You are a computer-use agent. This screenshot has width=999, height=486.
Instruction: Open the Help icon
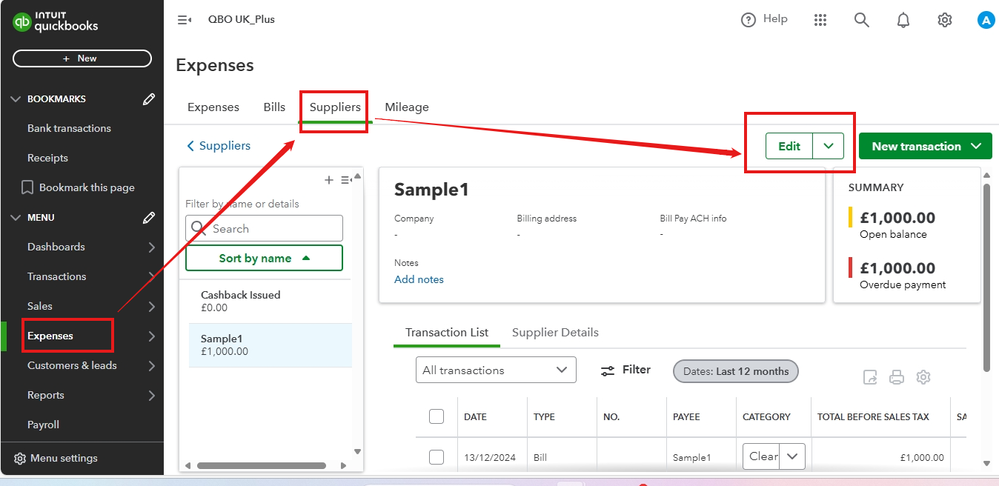[x=748, y=20]
